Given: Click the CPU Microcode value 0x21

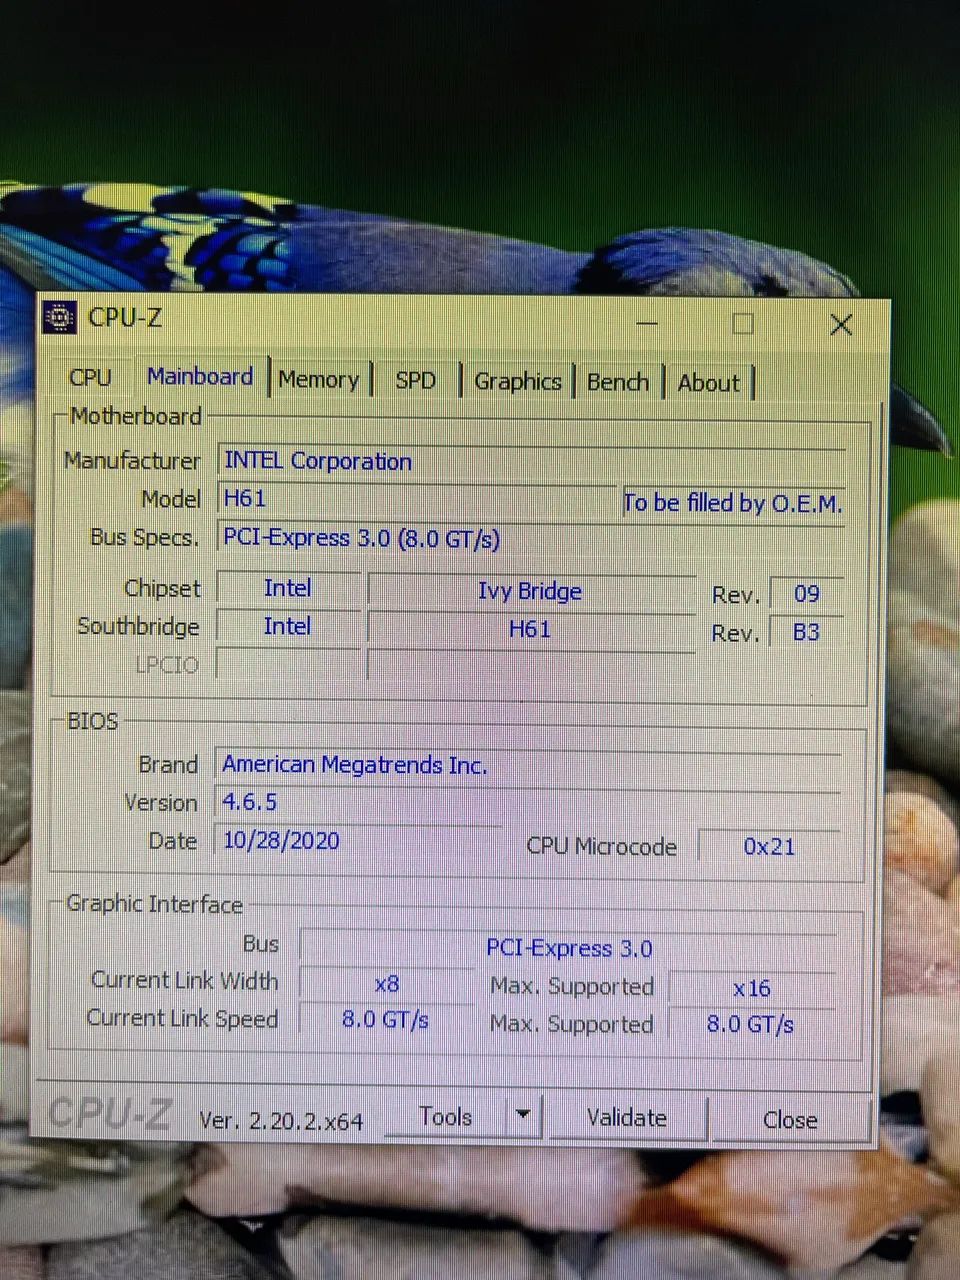Looking at the screenshot, I should [x=769, y=847].
